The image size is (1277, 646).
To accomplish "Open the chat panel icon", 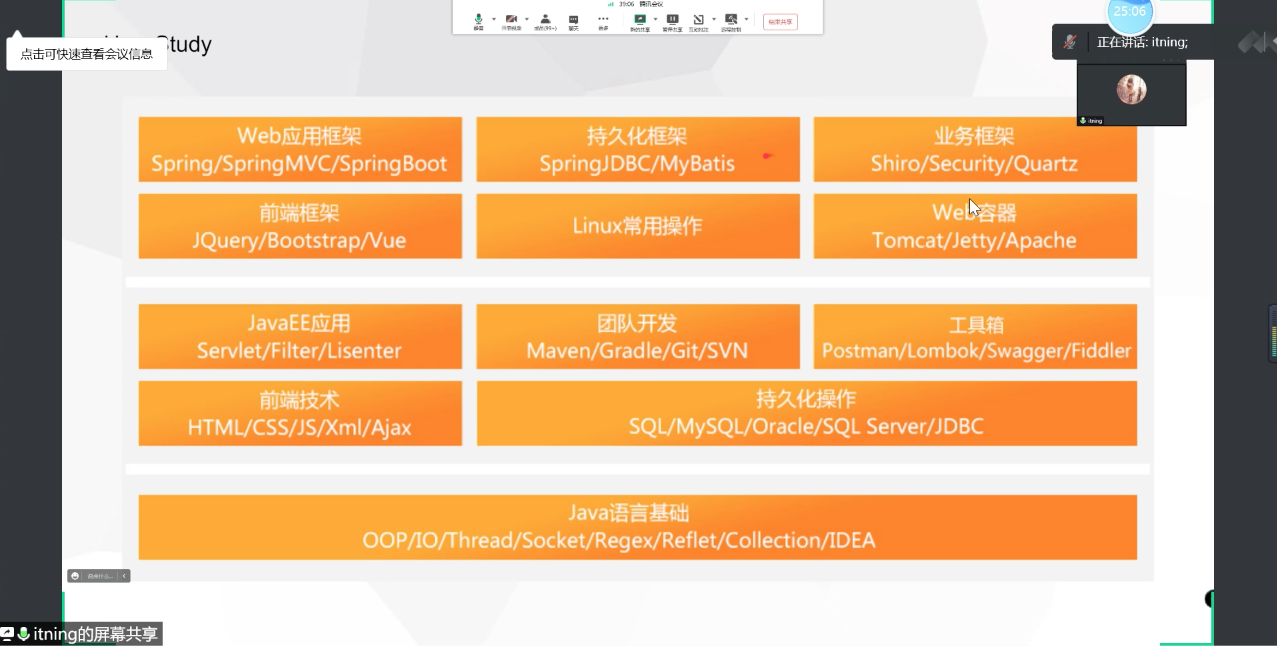I will point(573,22).
